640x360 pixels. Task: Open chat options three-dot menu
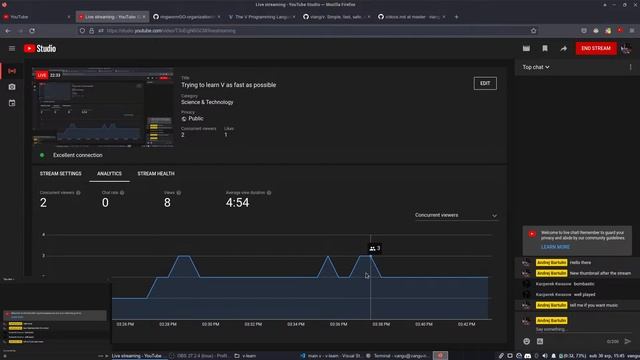pyautogui.click(x=630, y=67)
